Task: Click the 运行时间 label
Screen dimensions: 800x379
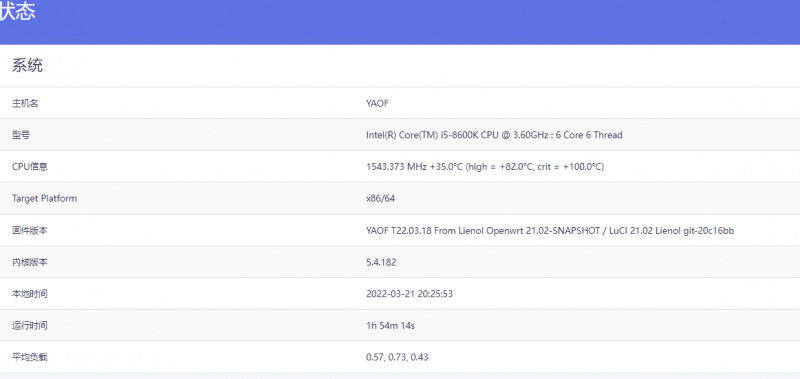Action: coord(30,325)
